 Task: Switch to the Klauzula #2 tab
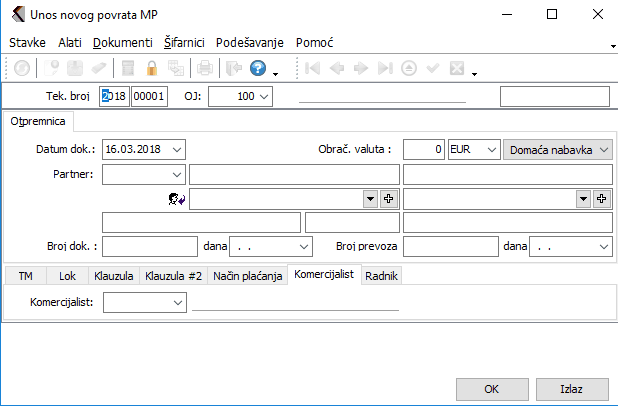point(172,275)
